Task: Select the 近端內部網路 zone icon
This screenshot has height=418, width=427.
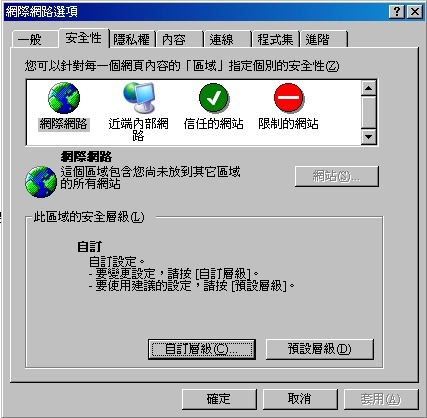Action: tap(139, 98)
